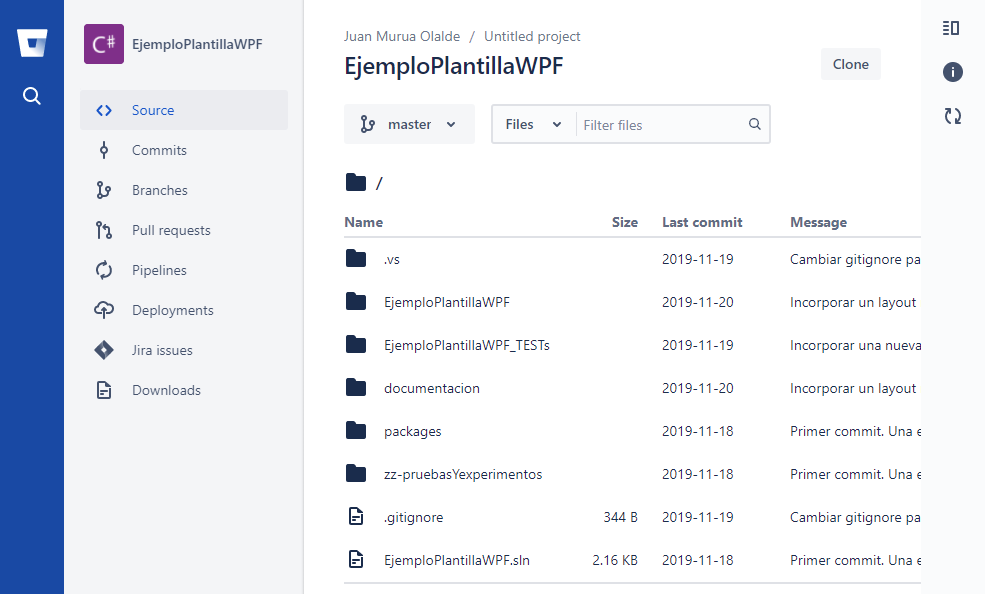Click the C# repository avatar
The image size is (985, 594).
pyautogui.click(x=104, y=44)
